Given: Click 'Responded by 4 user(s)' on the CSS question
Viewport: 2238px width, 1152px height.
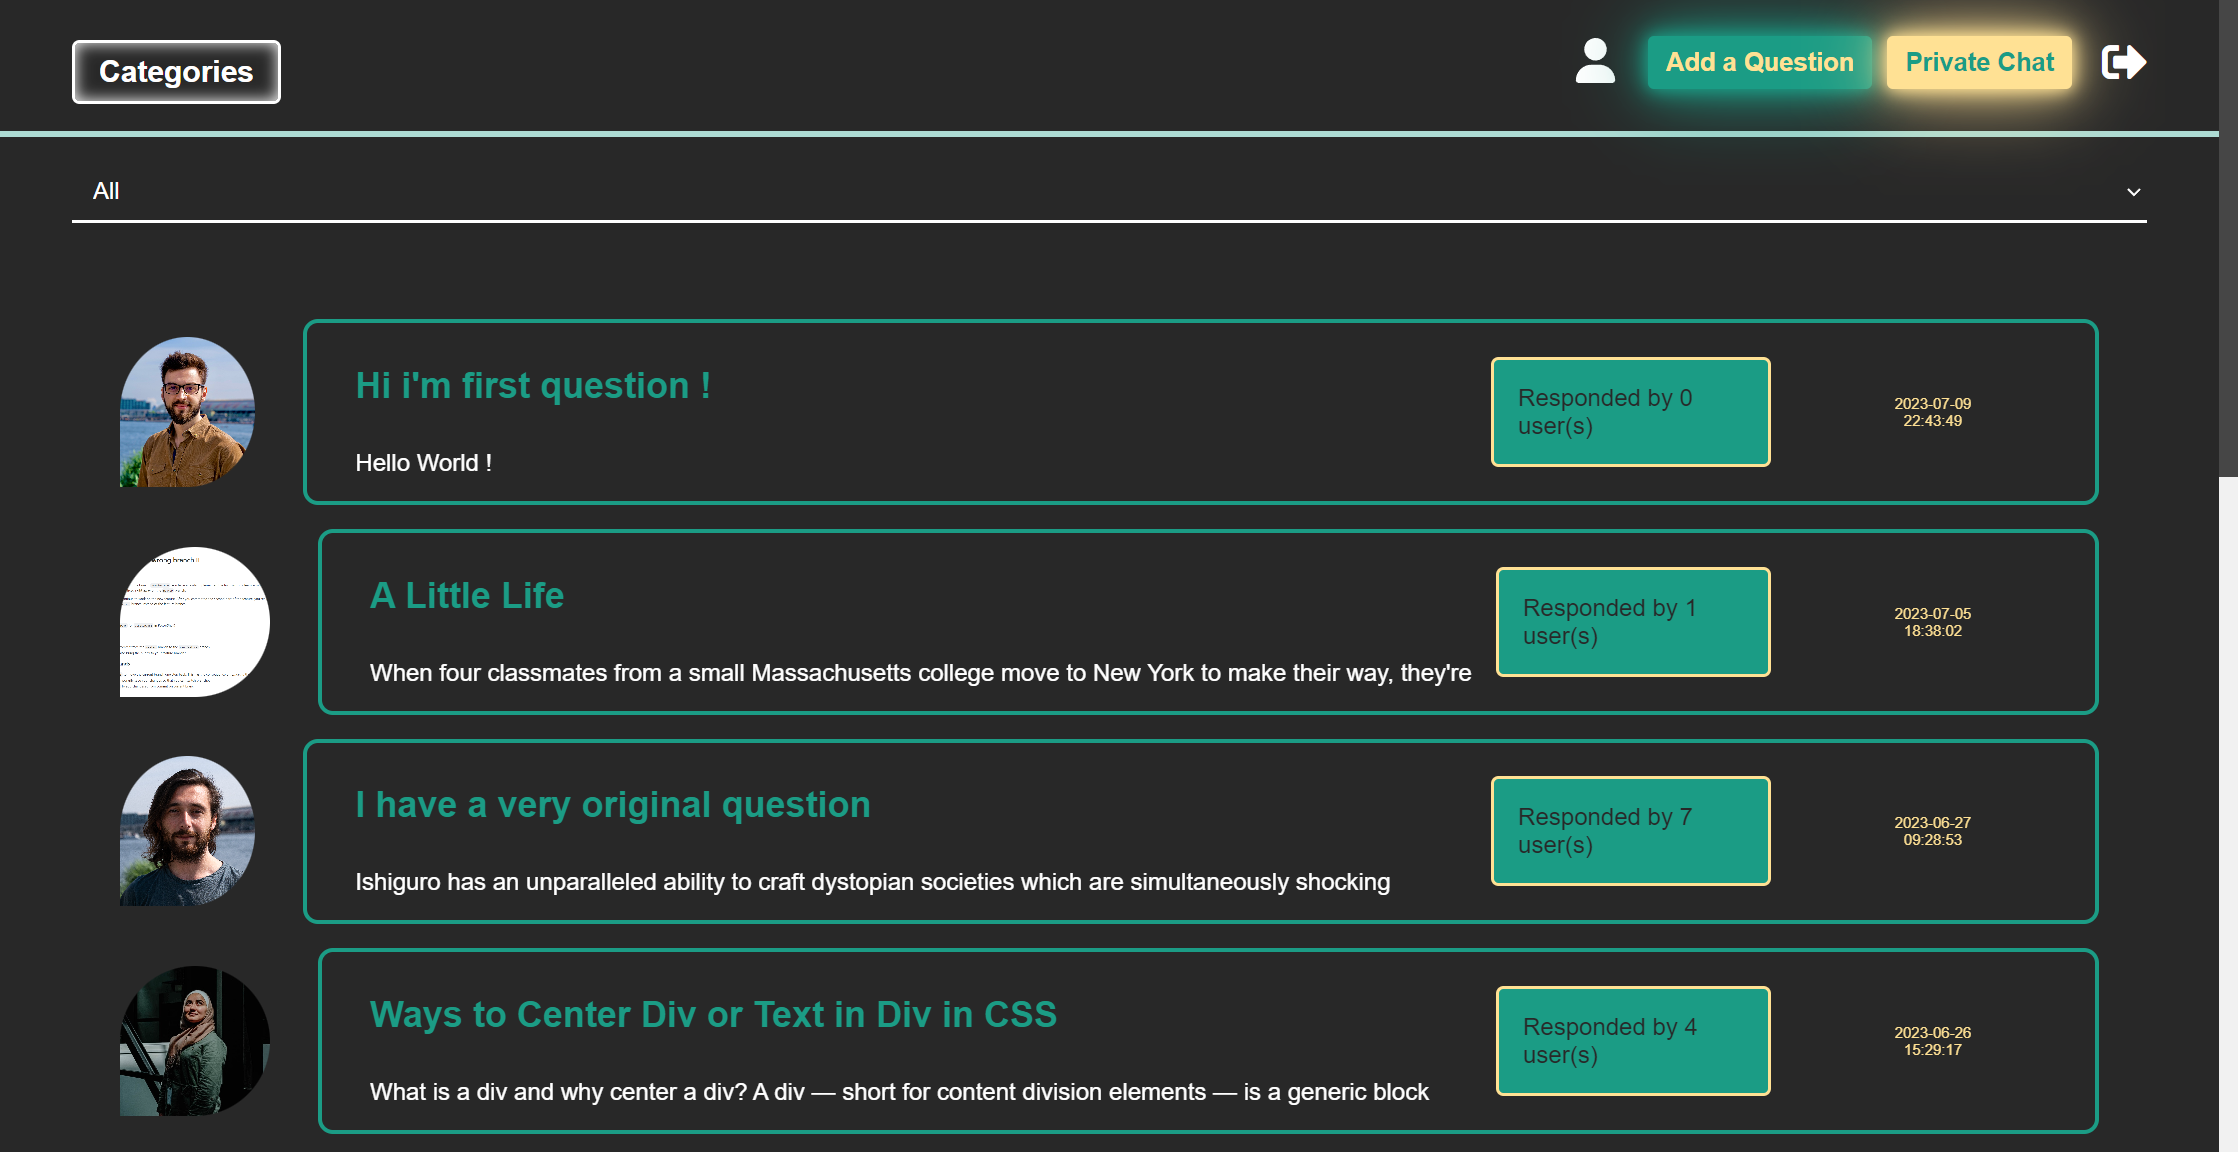Looking at the screenshot, I should [1632, 1041].
